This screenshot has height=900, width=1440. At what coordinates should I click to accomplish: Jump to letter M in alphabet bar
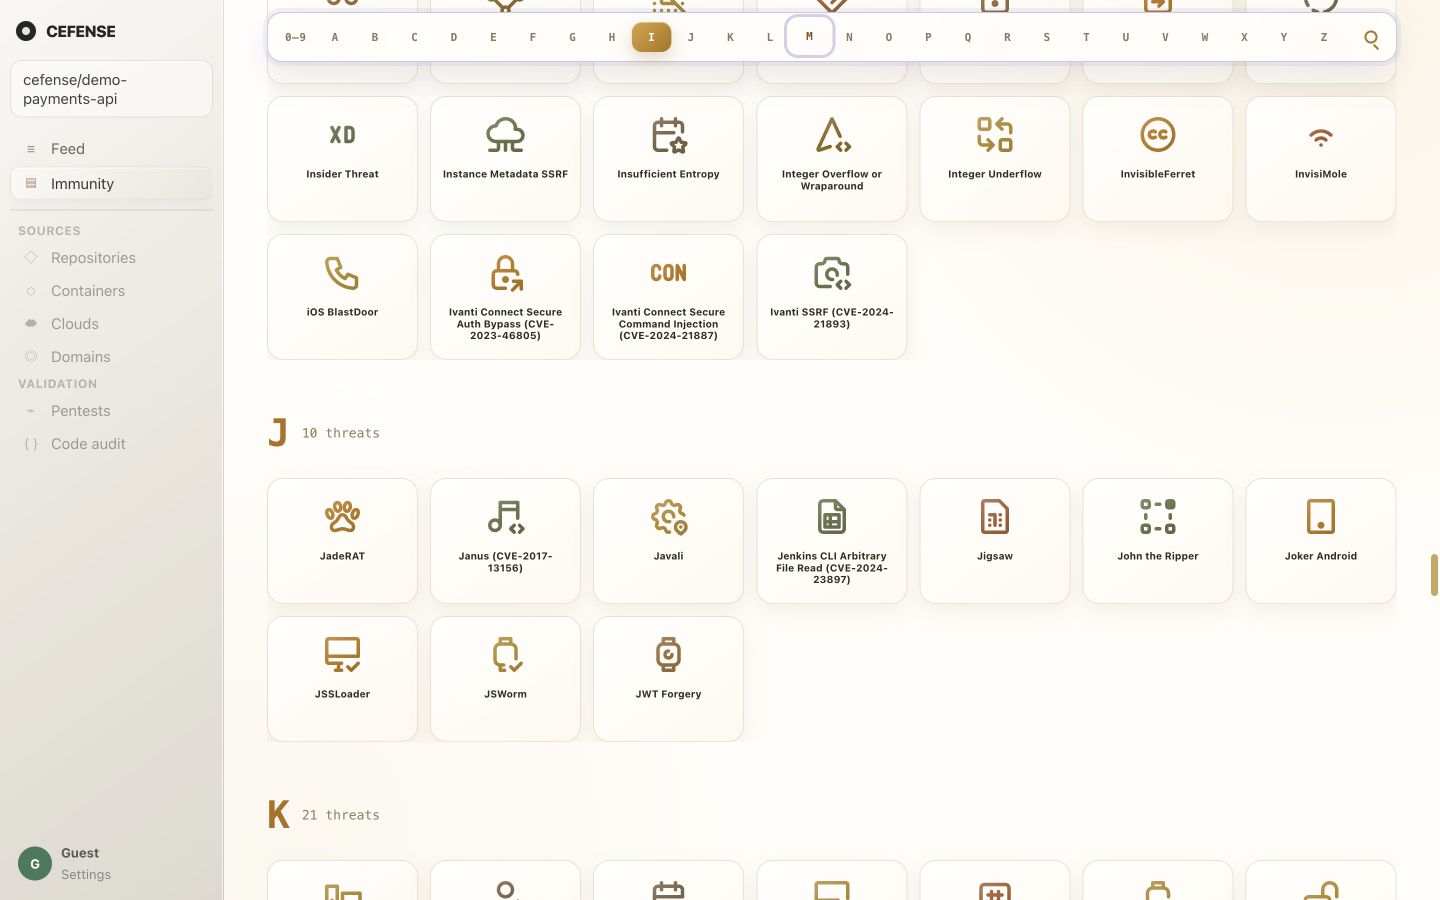point(809,37)
